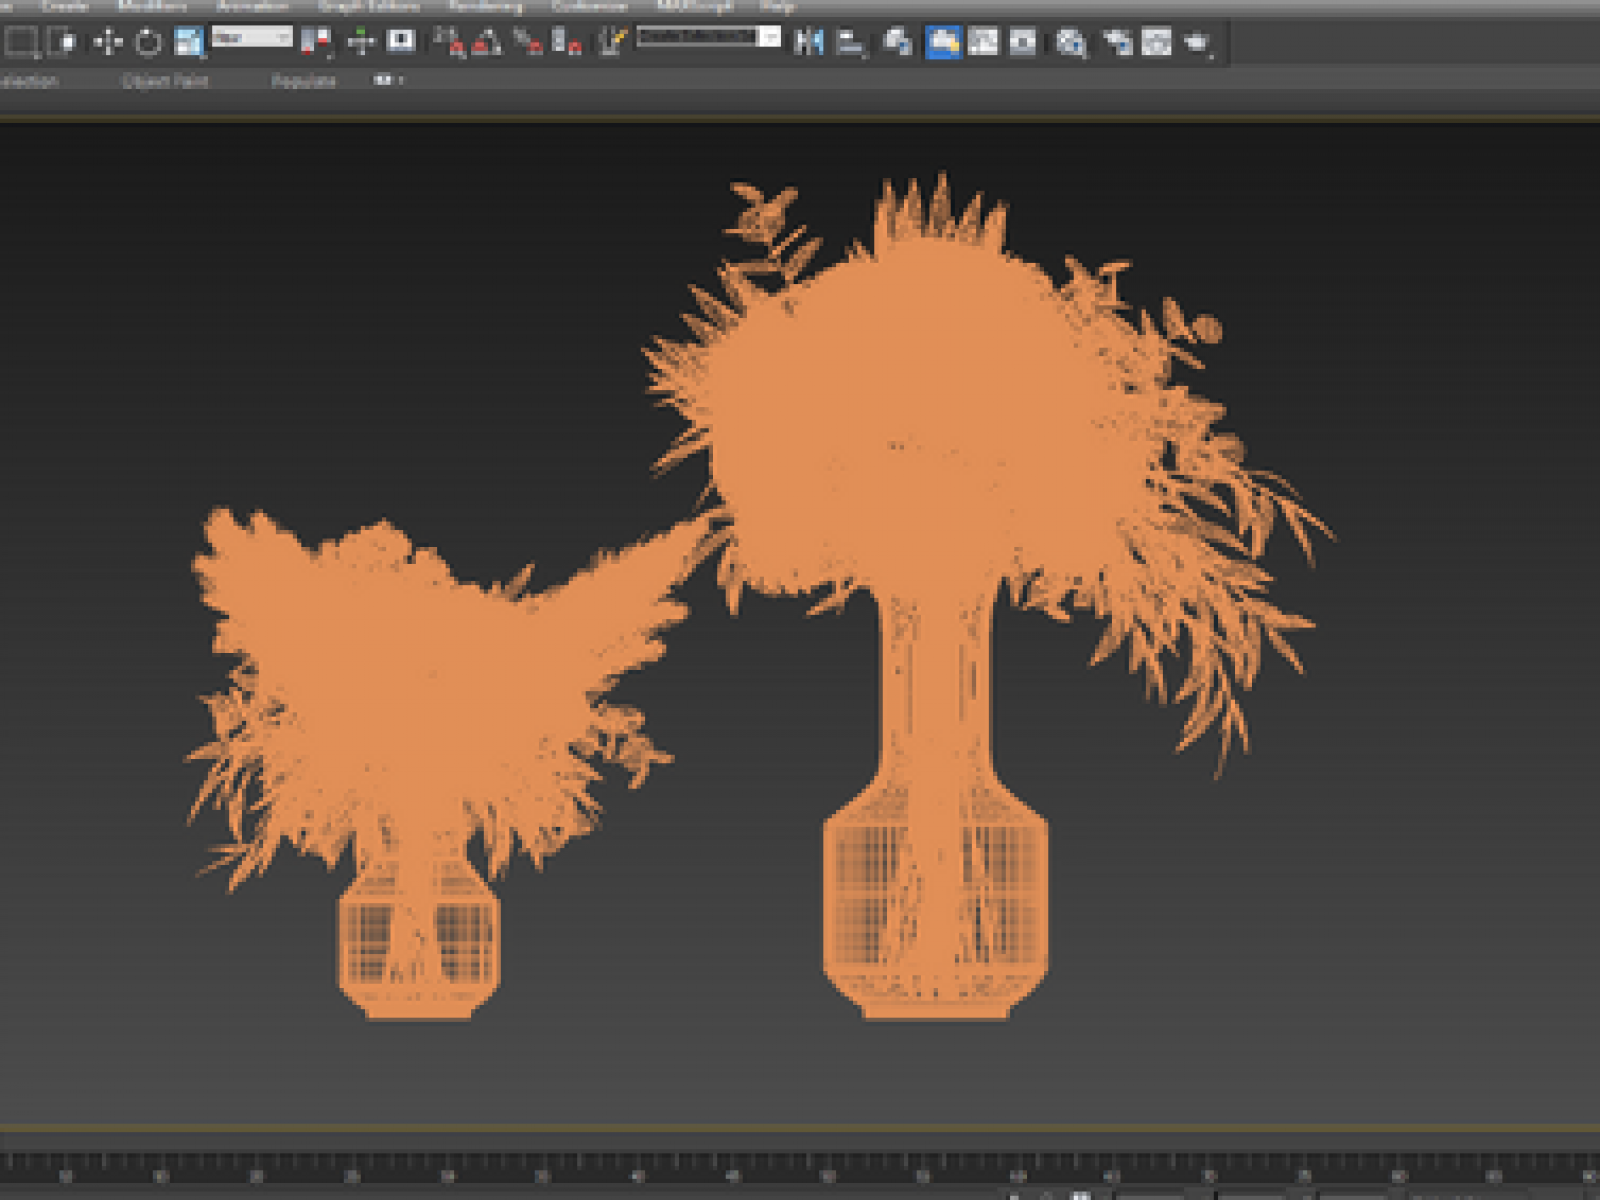Toggle Spinner Snap
The image size is (1600, 1200).
pos(567,42)
